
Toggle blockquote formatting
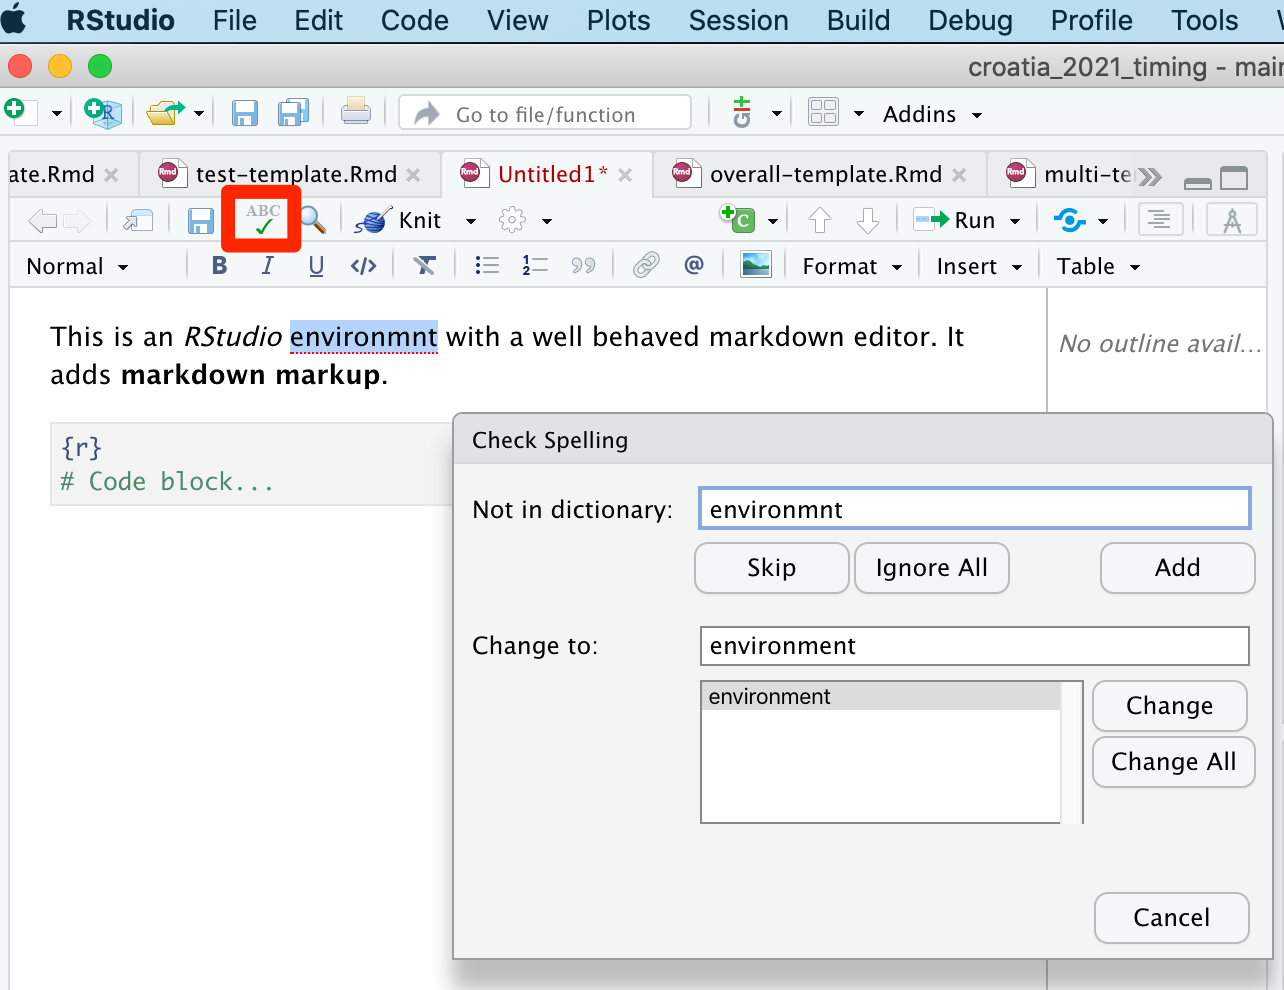[x=583, y=266]
